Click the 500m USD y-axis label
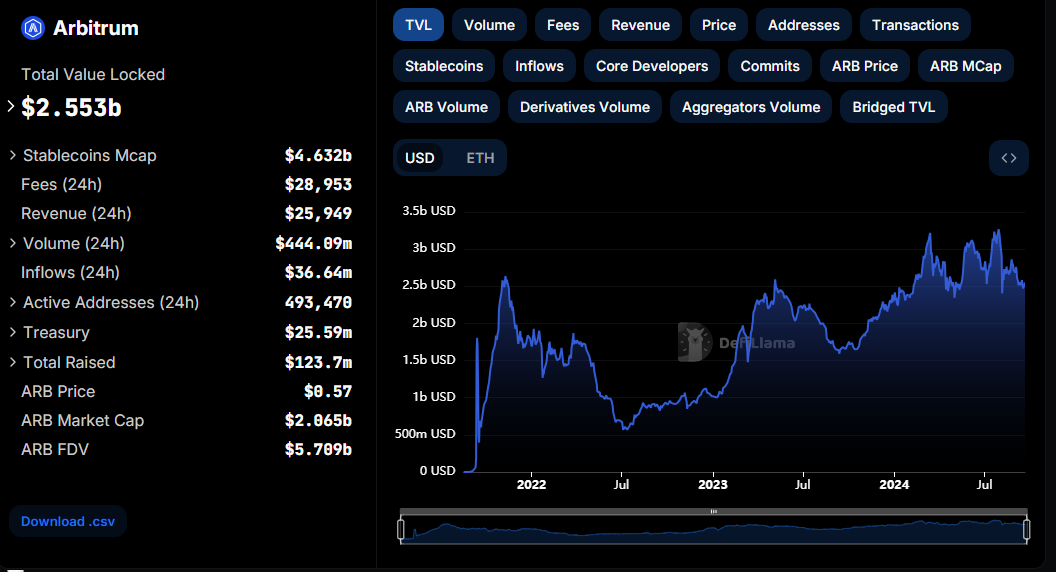This screenshot has width=1056, height=572. click(425, 433)
